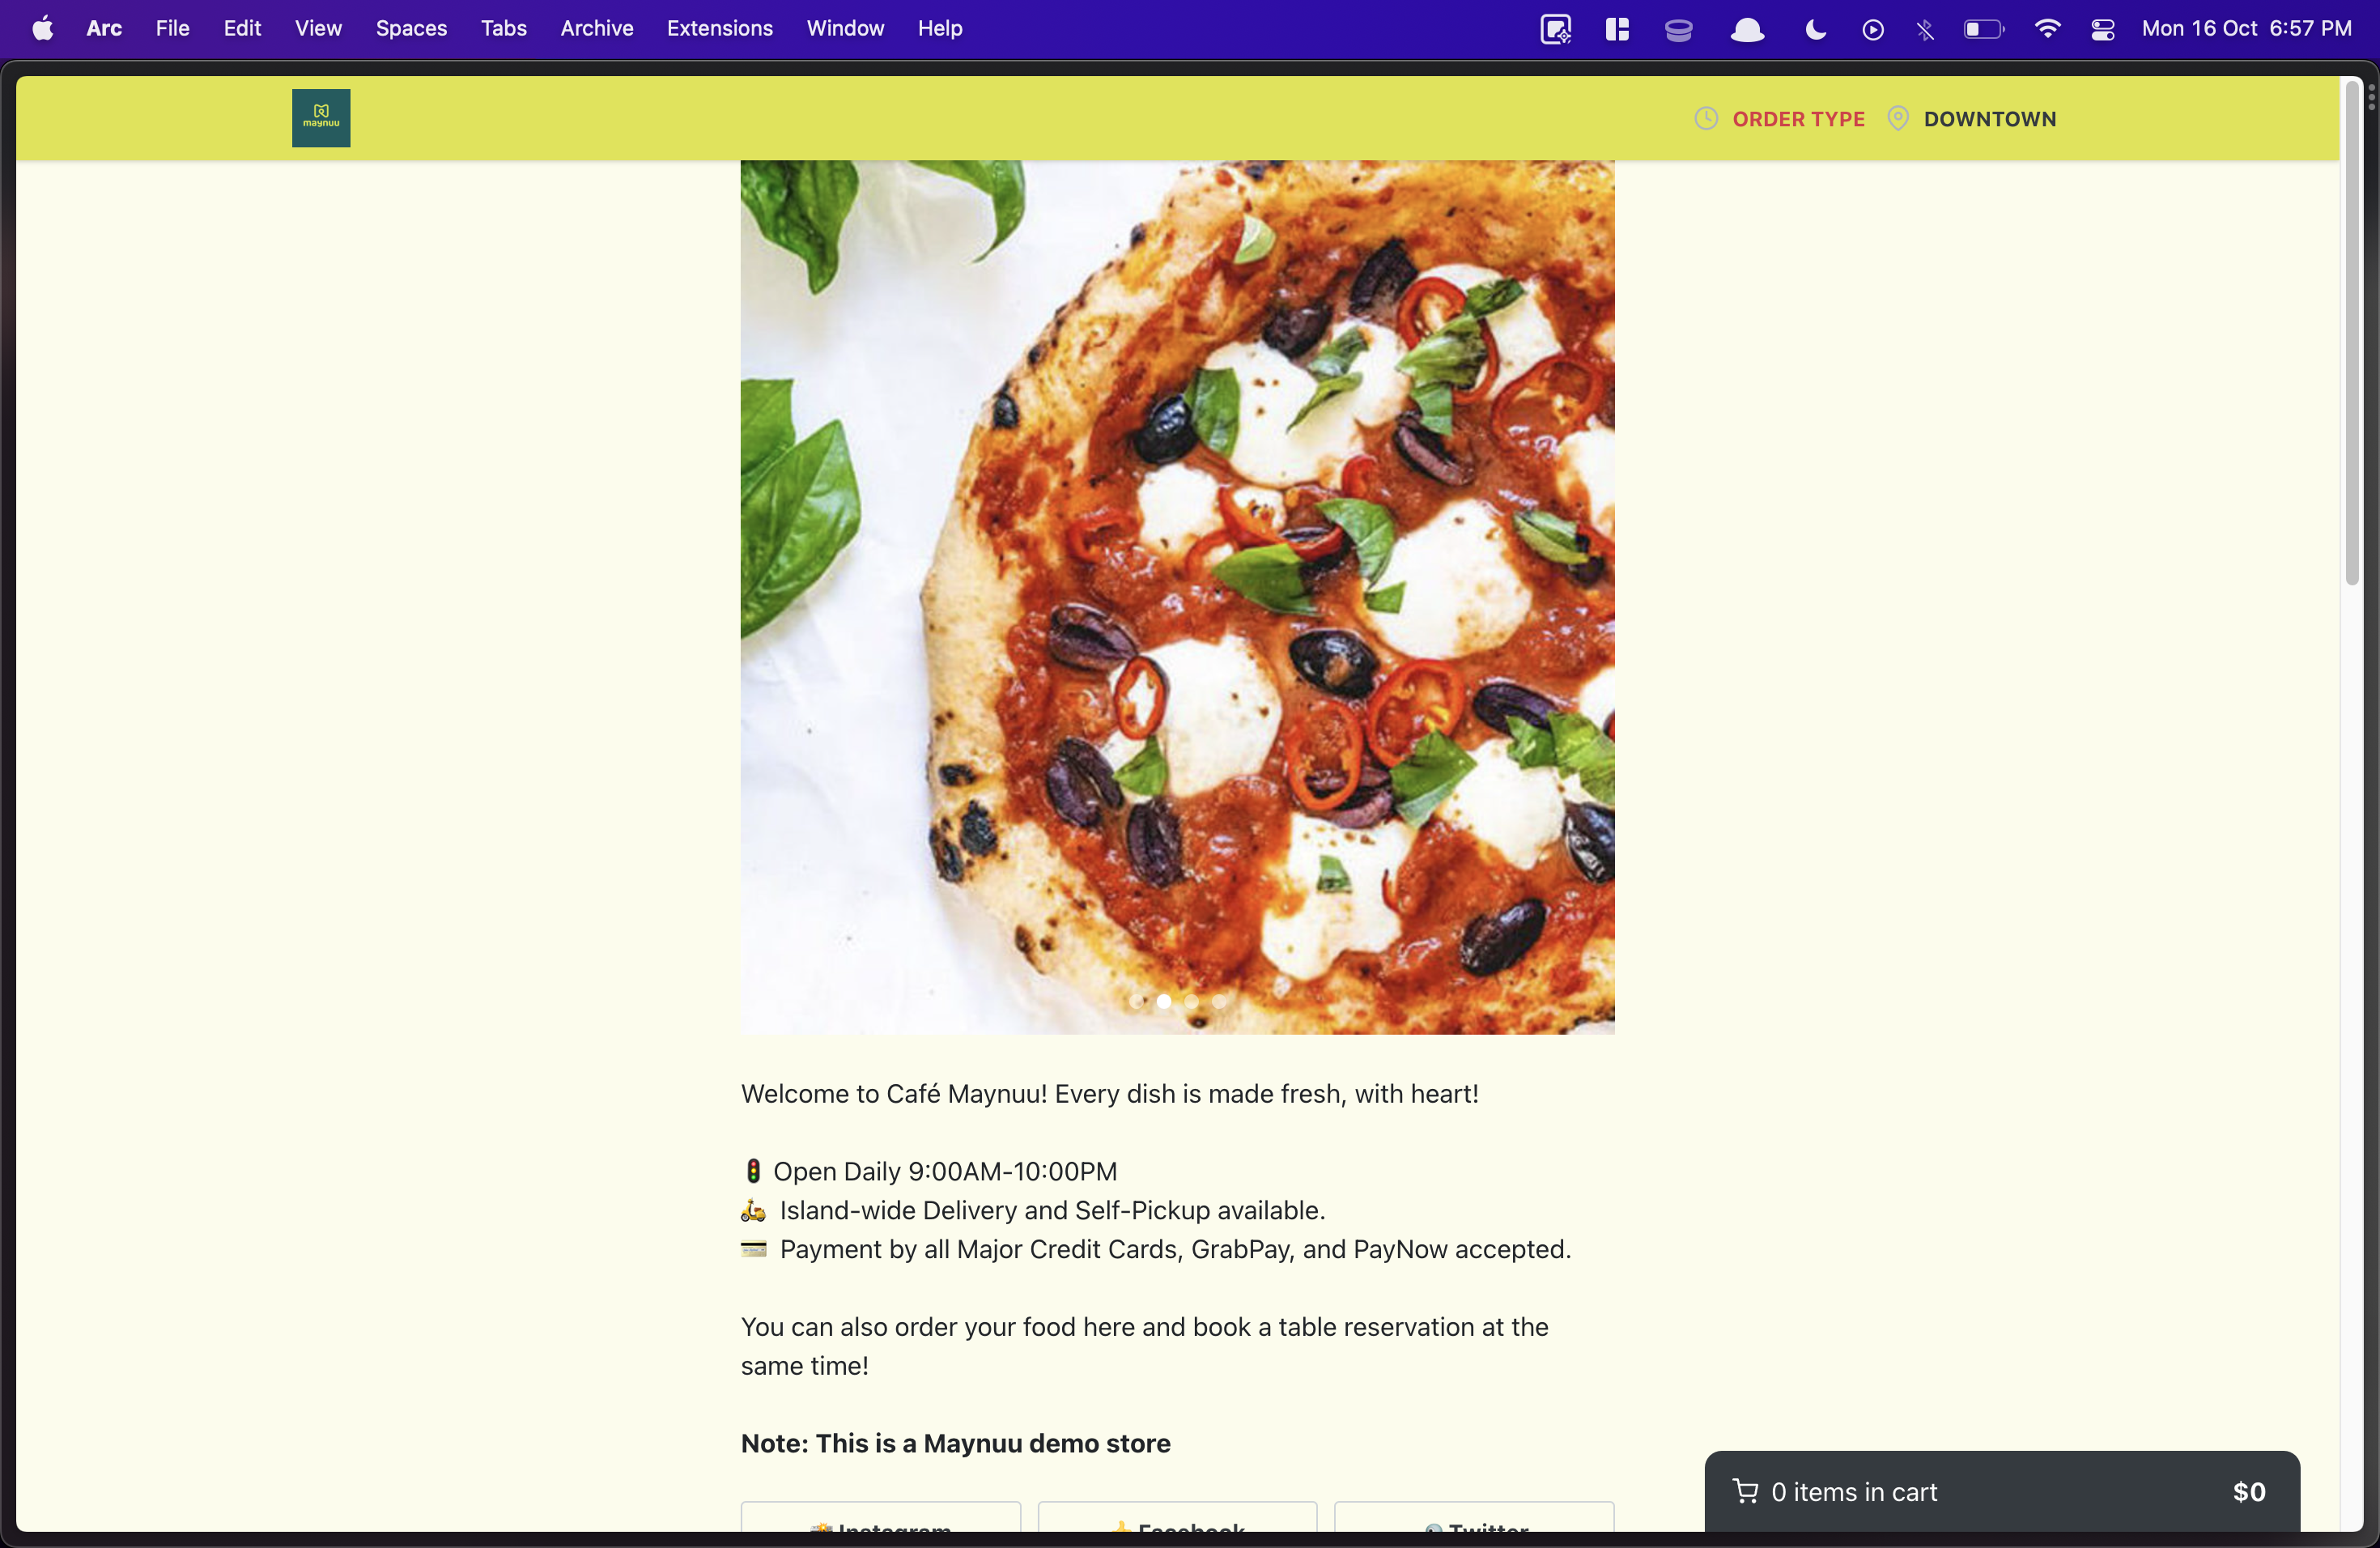Screen dimensions: 2380x1548
Task: Toggle the Do Not Disturb moon icon
Action: click(1815, 30)
